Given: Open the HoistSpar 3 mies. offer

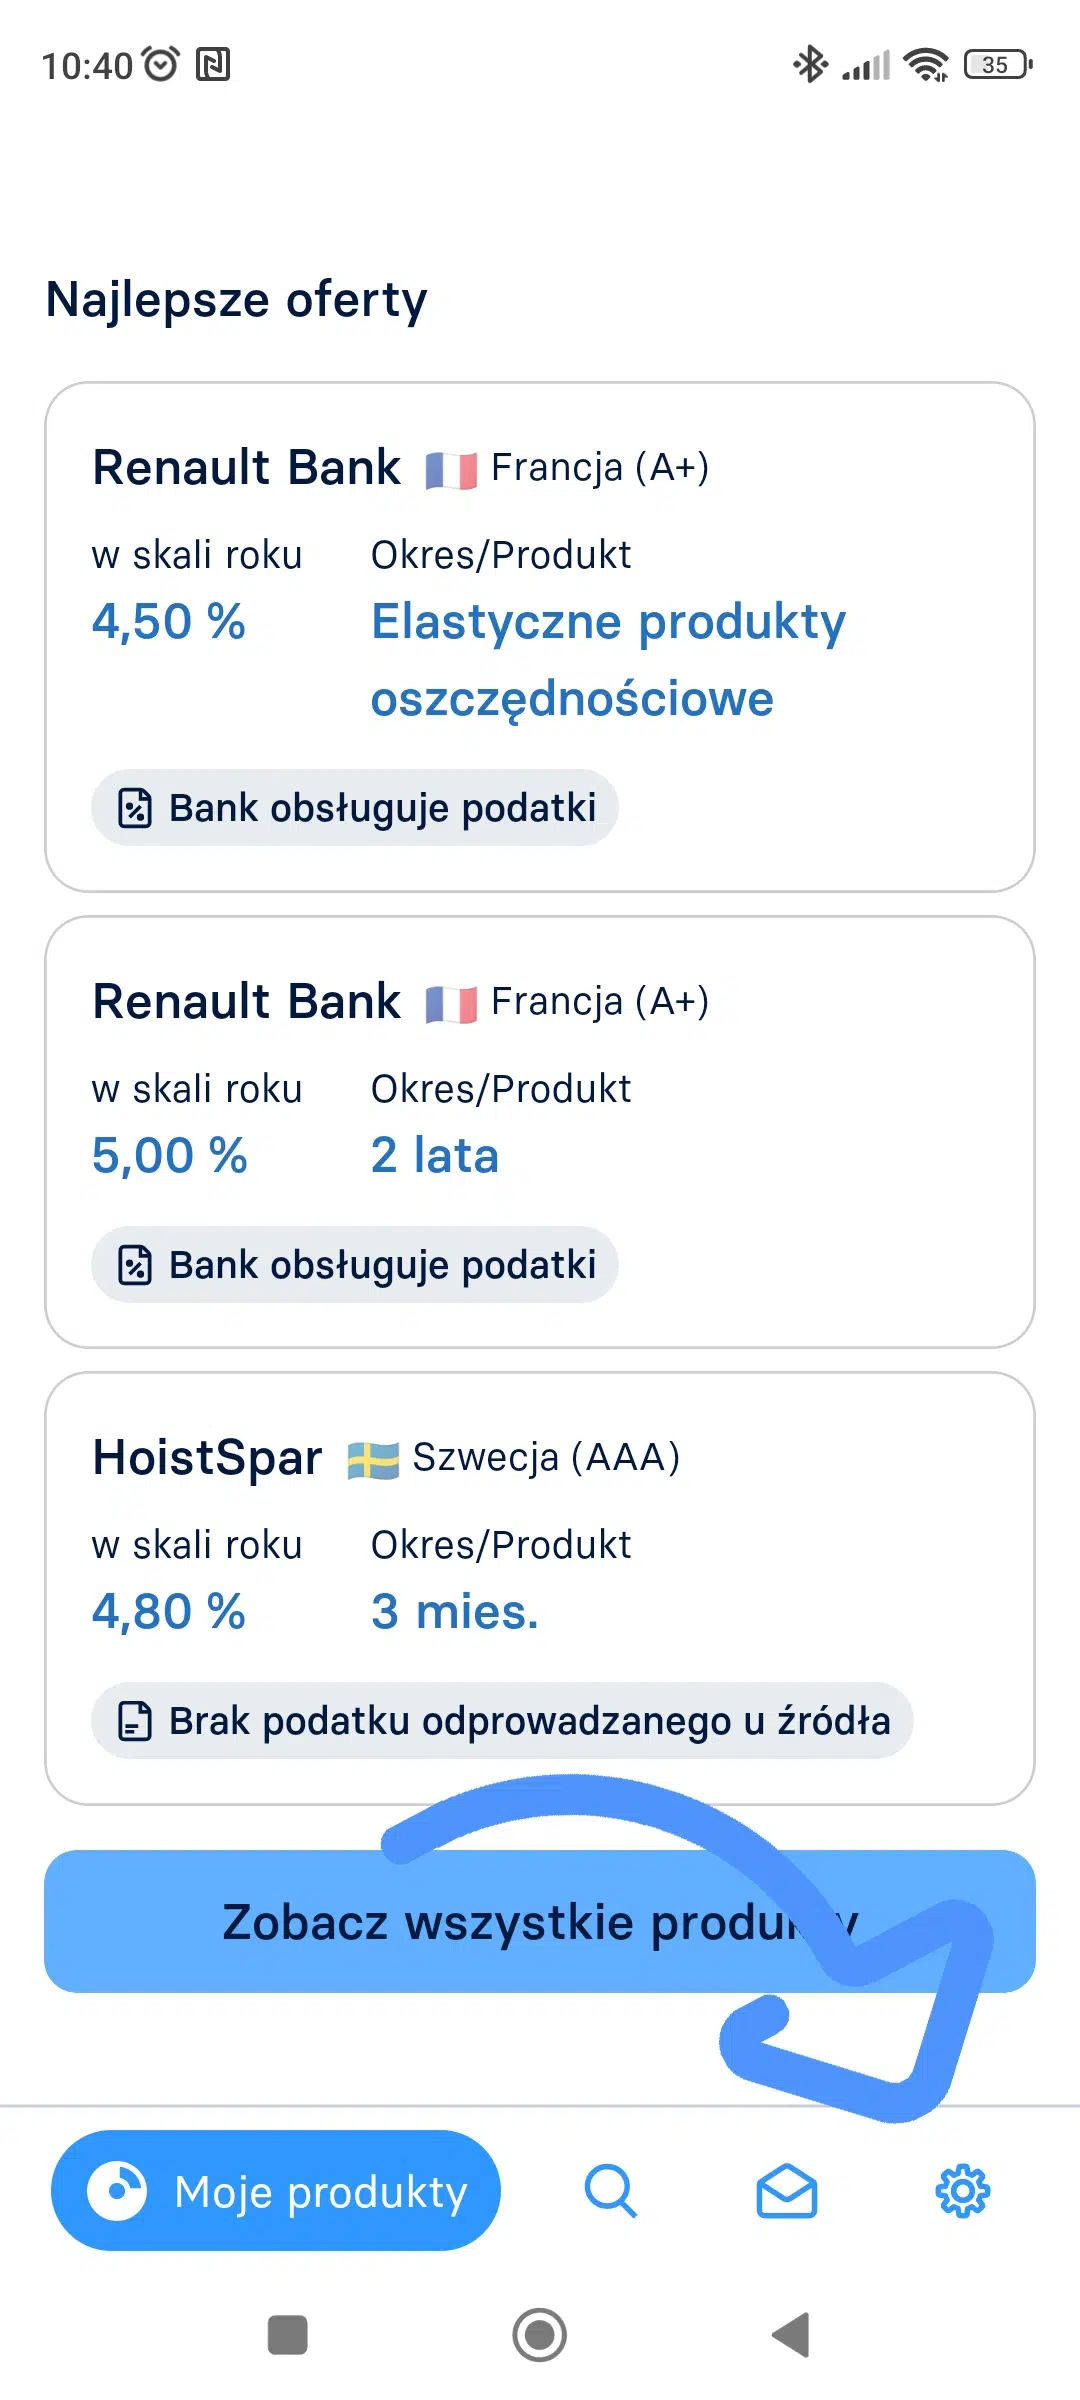Looking at the screenshot, I should (x=540, y=1587).
